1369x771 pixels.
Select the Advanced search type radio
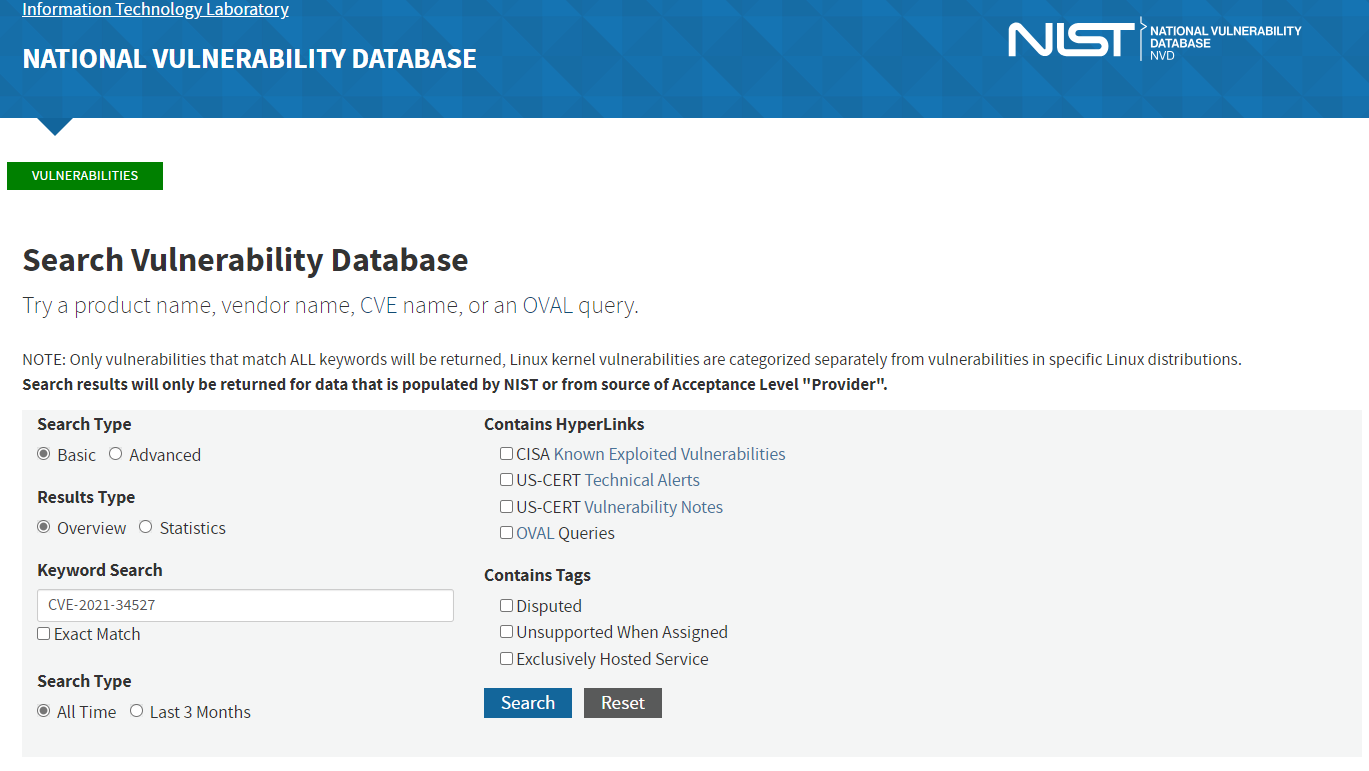(116, 454)
